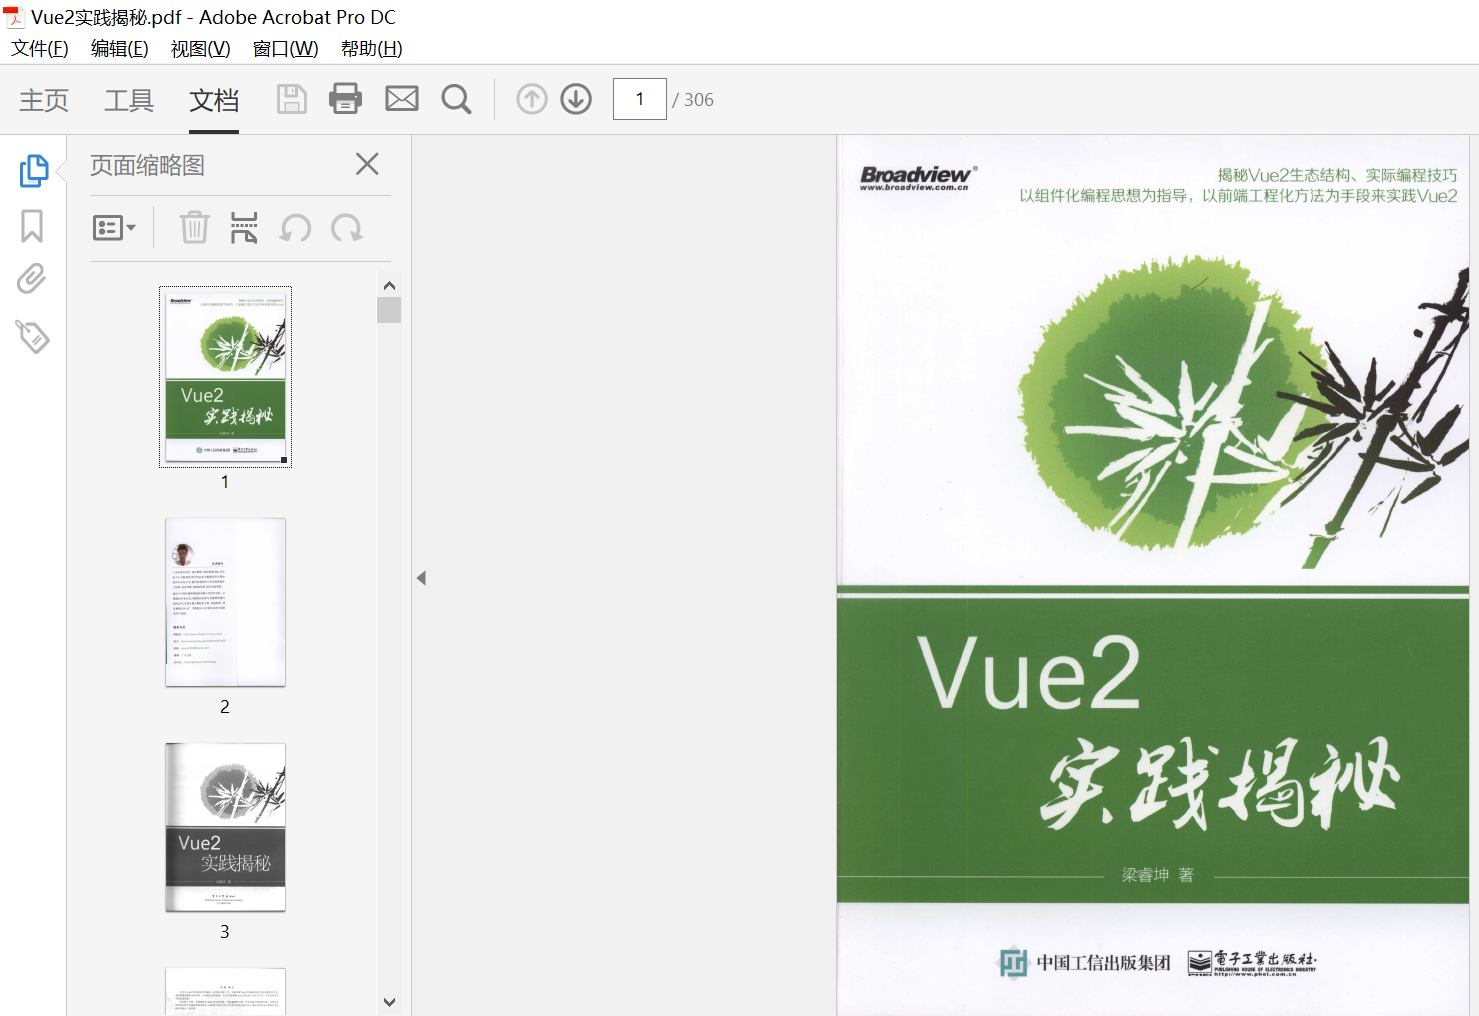
Task: Collapse the navigation pane with triangle
Action: pos(421,578)
